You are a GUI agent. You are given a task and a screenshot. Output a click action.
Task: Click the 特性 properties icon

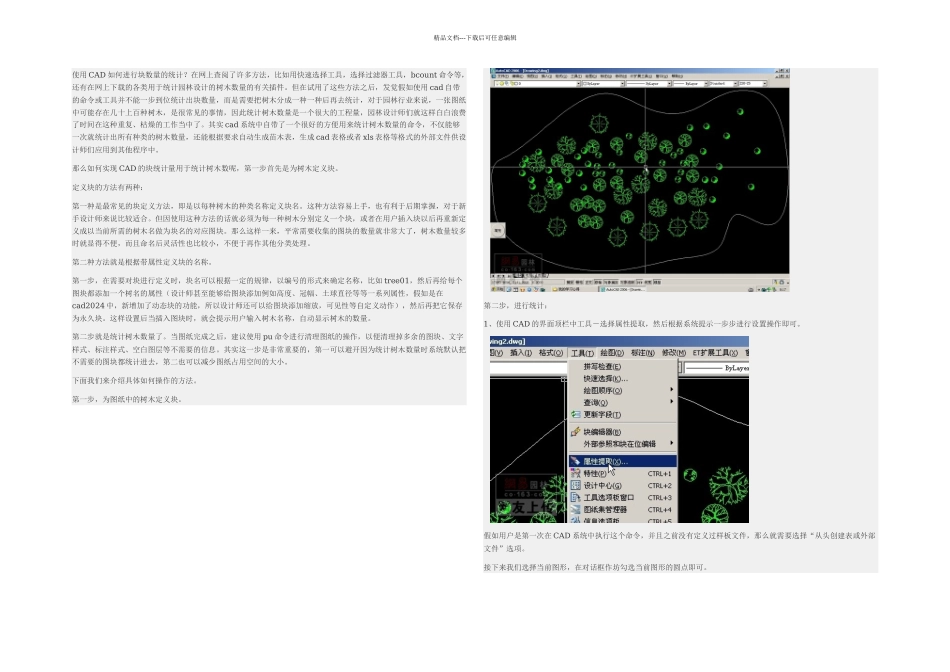[x=576, y=473]
